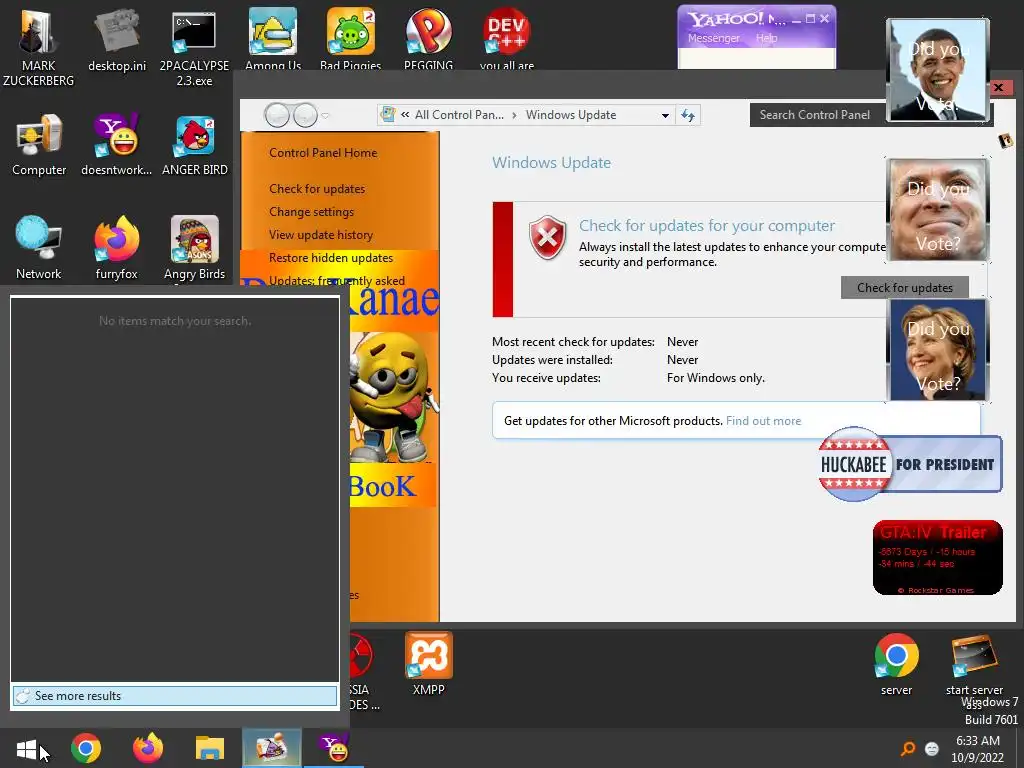Open the DEV C++ 'you all are' shortcut
The image size is (1024, 768).
pos(507,38)
